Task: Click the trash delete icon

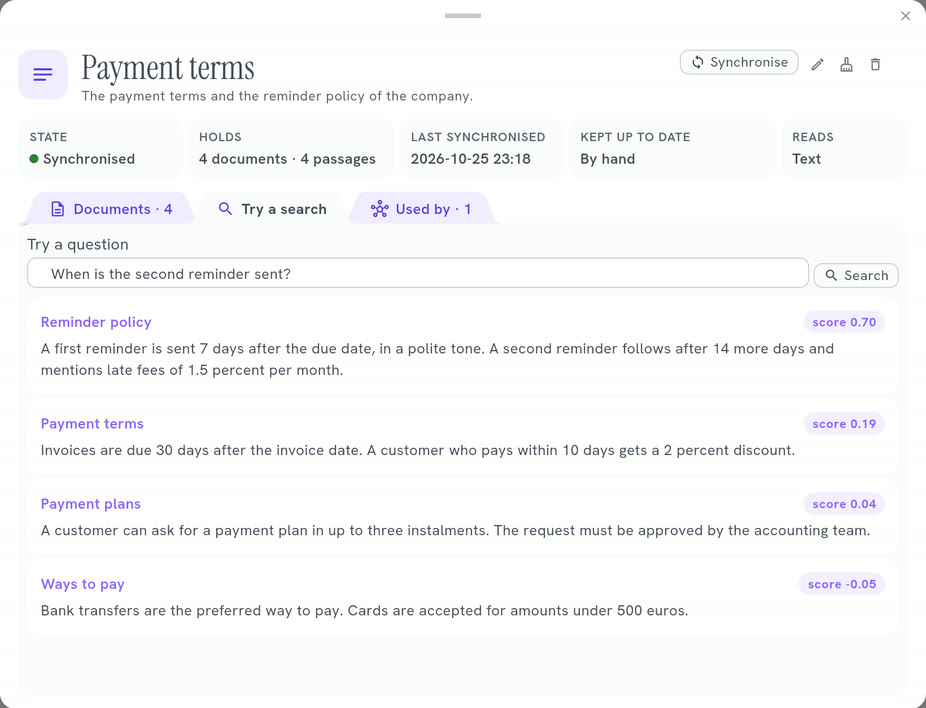Action: [x=875, y=64]
